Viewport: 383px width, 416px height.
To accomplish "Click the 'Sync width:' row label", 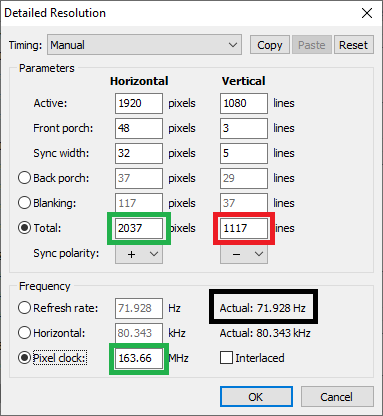I will point(61,153).
